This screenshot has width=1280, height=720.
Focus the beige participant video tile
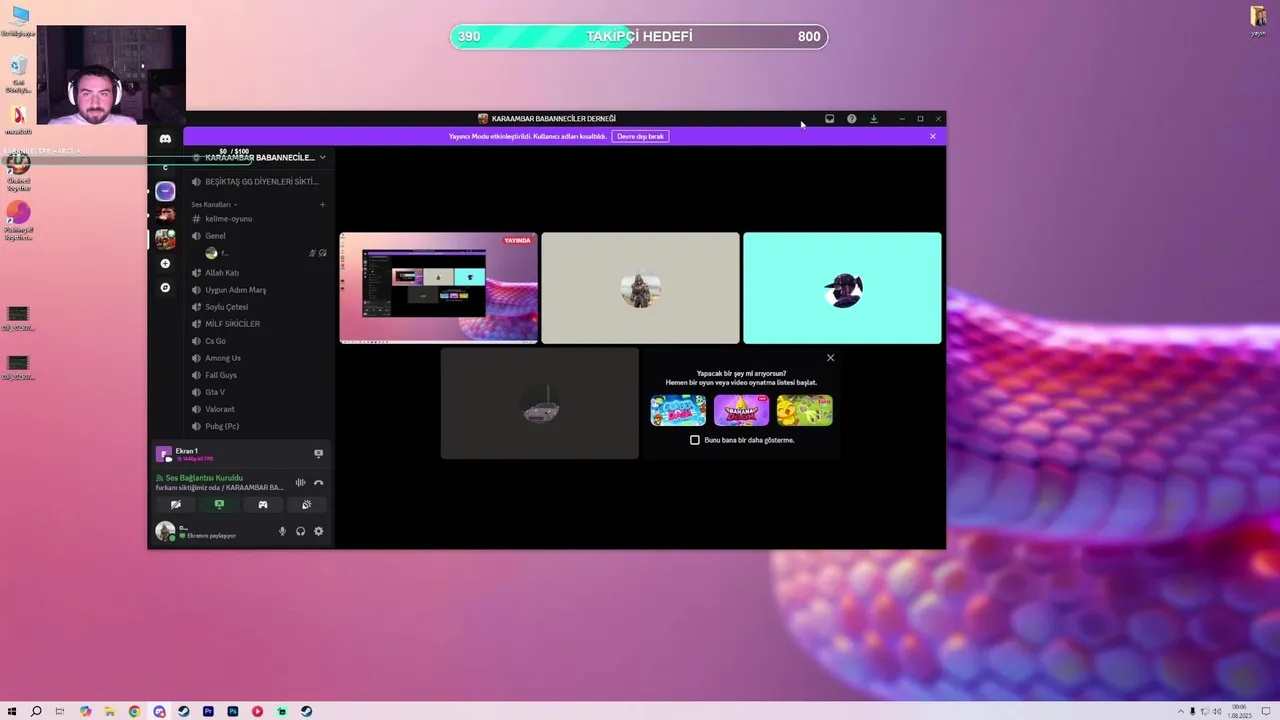click(640, 288)
